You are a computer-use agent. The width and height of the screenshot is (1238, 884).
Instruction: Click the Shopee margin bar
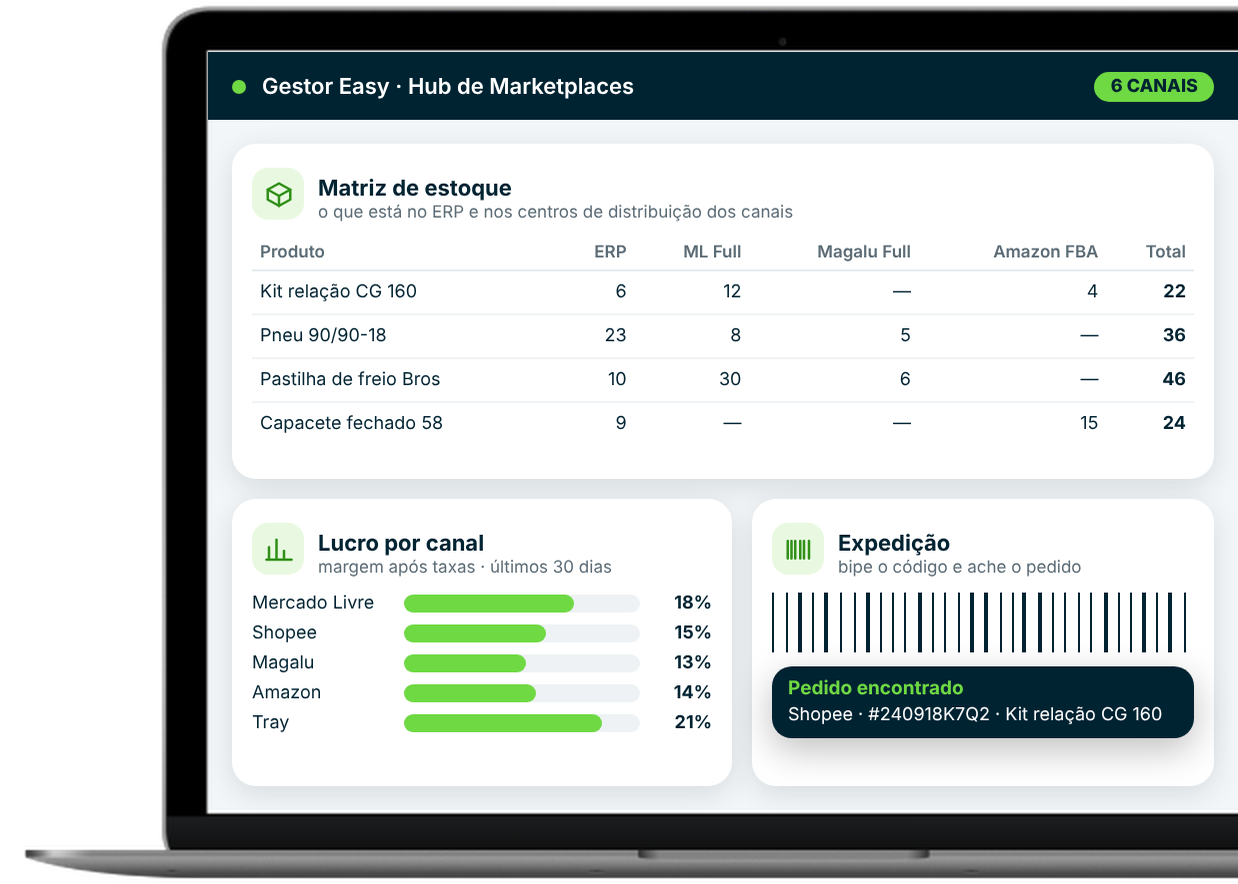(x=522, y=634)
